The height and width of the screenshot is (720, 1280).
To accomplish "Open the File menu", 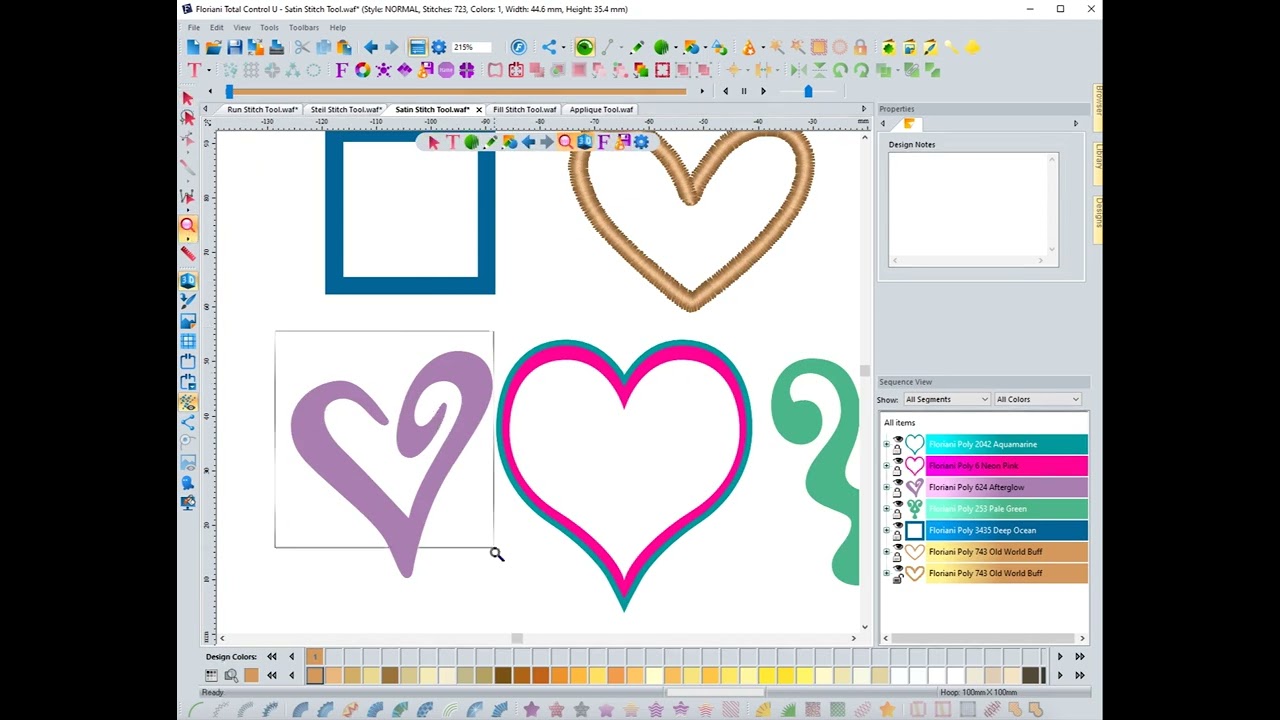I will [x=194, y=27].
